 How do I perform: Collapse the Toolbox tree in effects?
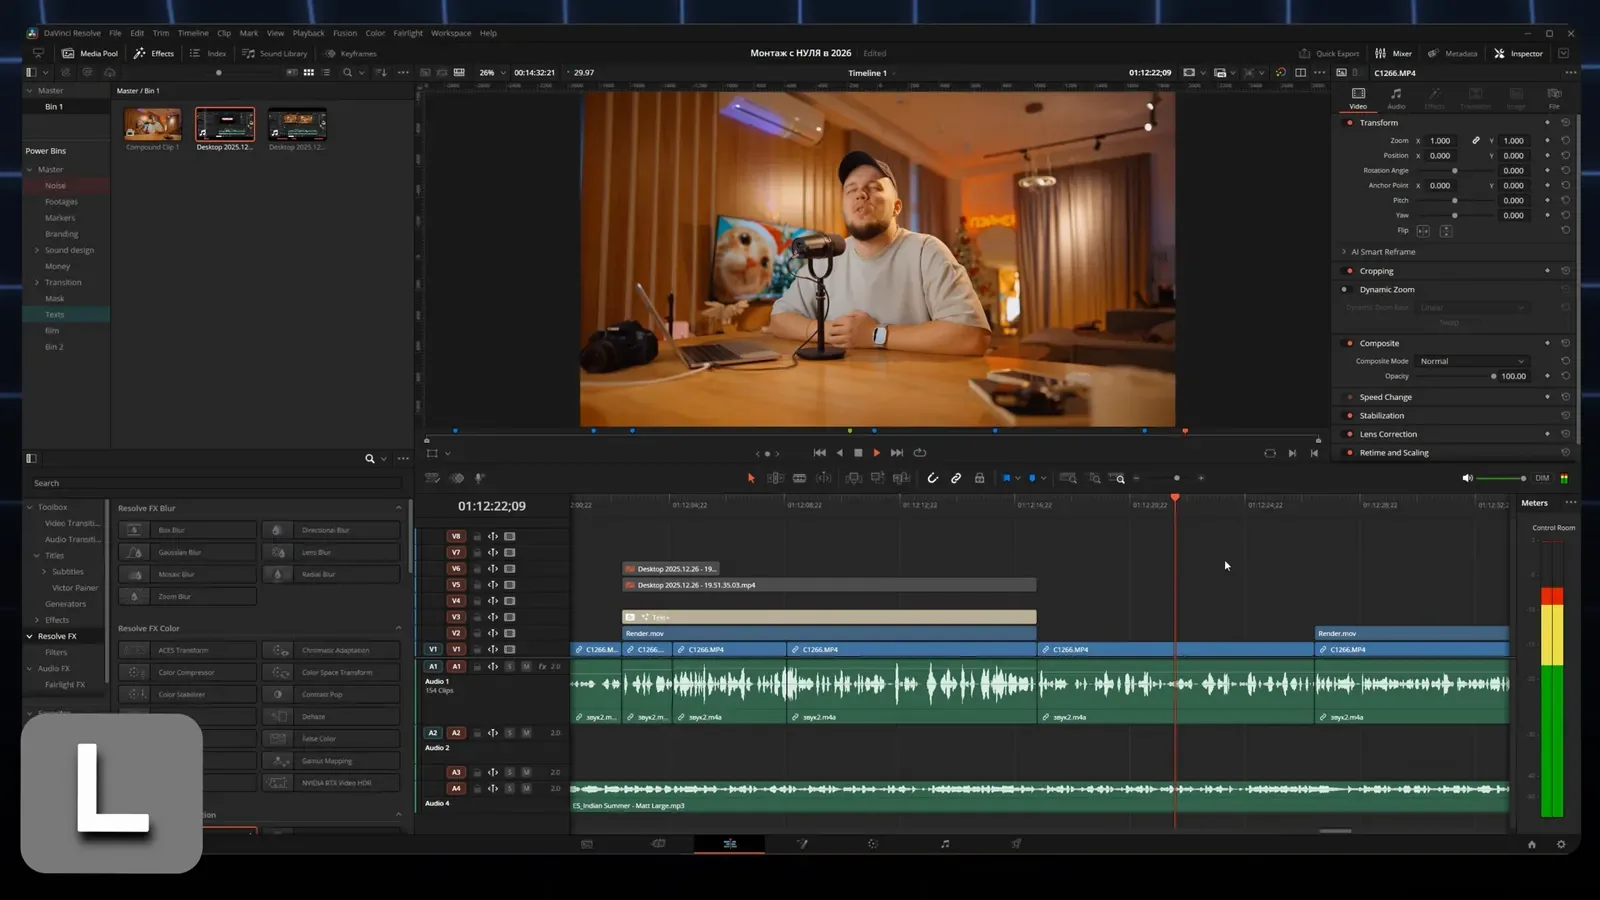pos(30,507)
